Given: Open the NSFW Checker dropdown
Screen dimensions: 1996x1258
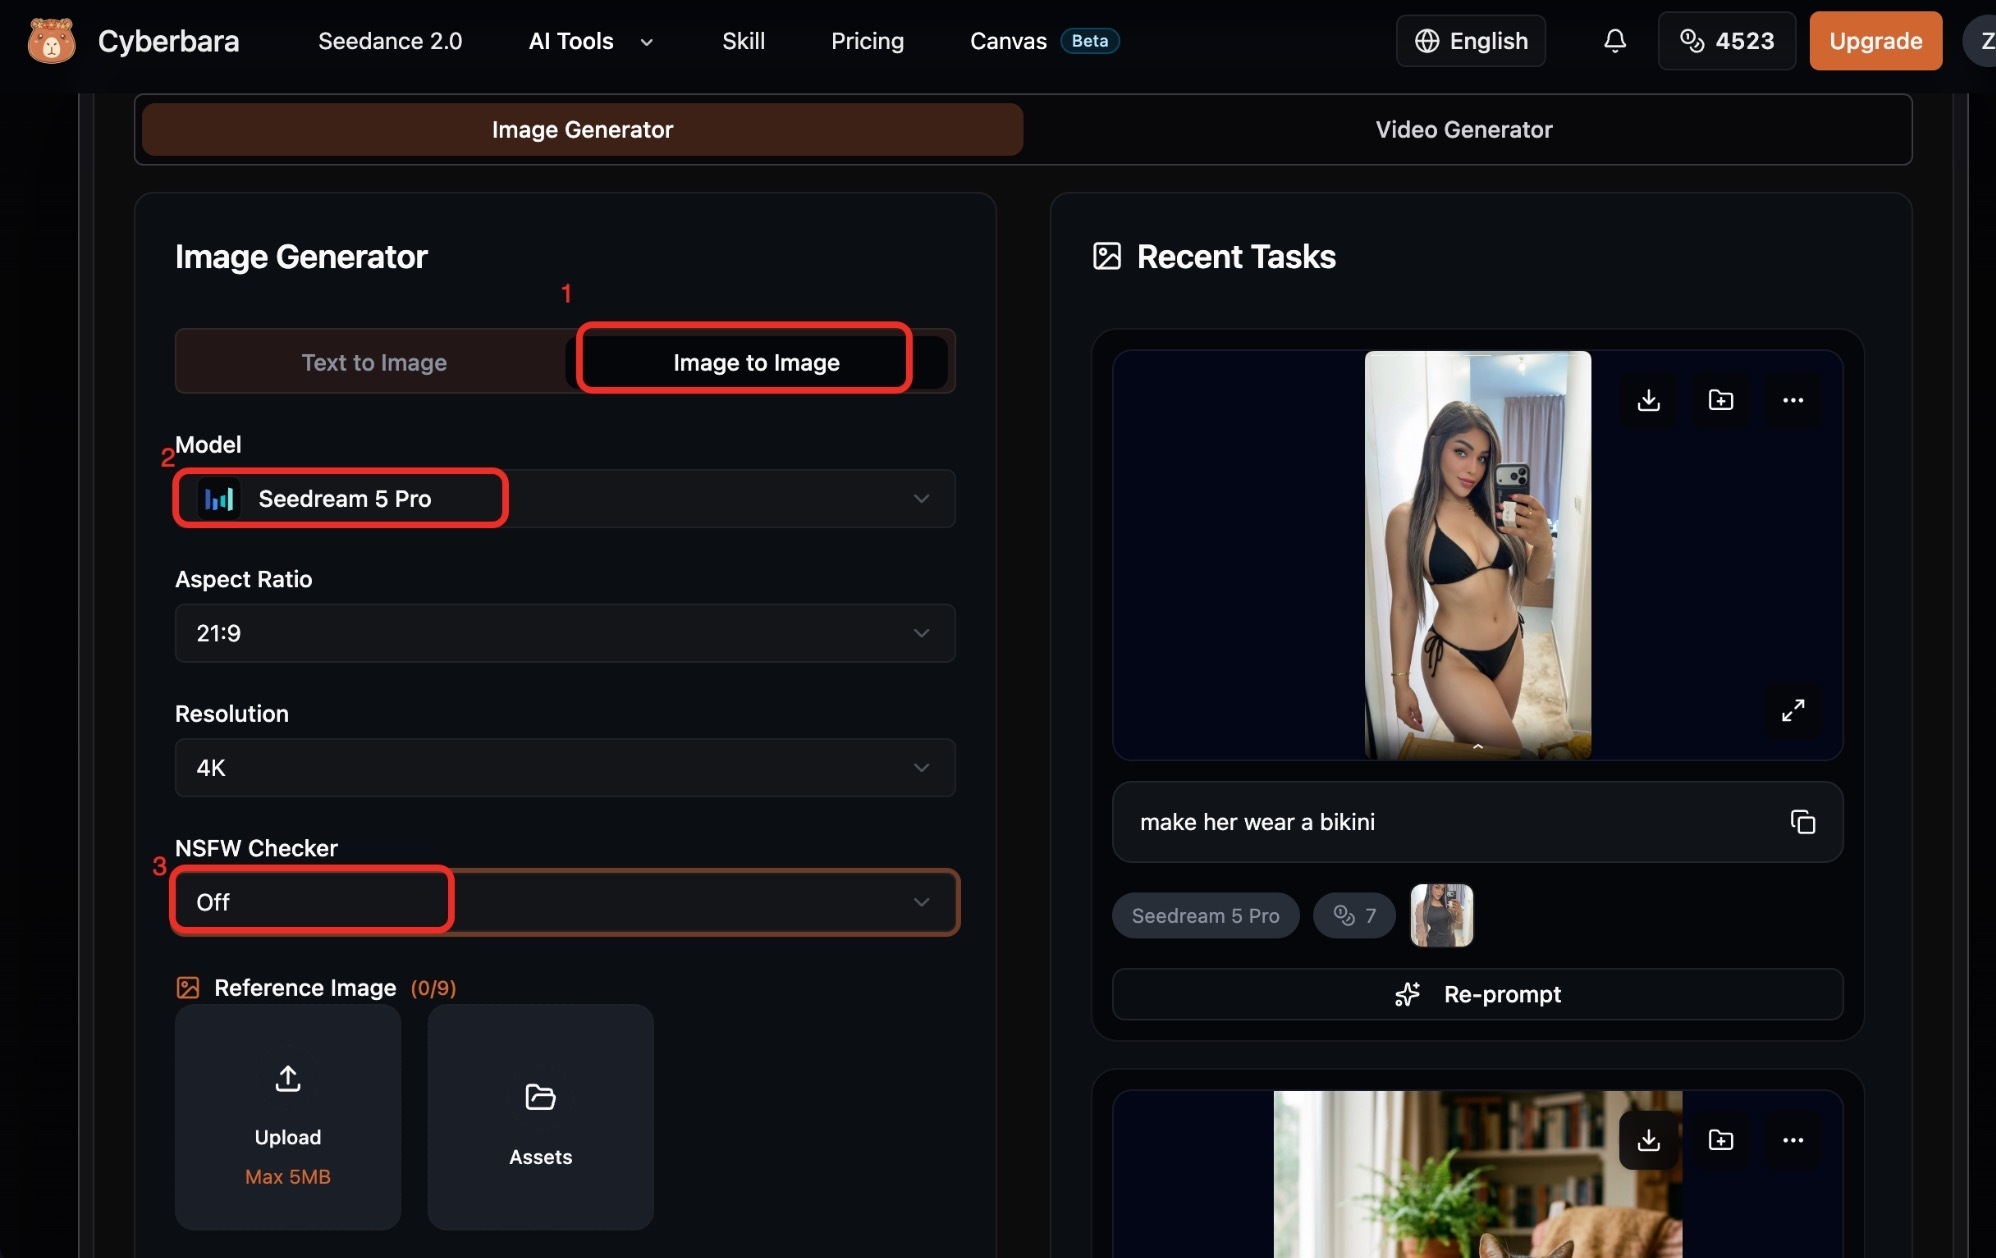Looking at the screenshot, I should coord(565,902).
